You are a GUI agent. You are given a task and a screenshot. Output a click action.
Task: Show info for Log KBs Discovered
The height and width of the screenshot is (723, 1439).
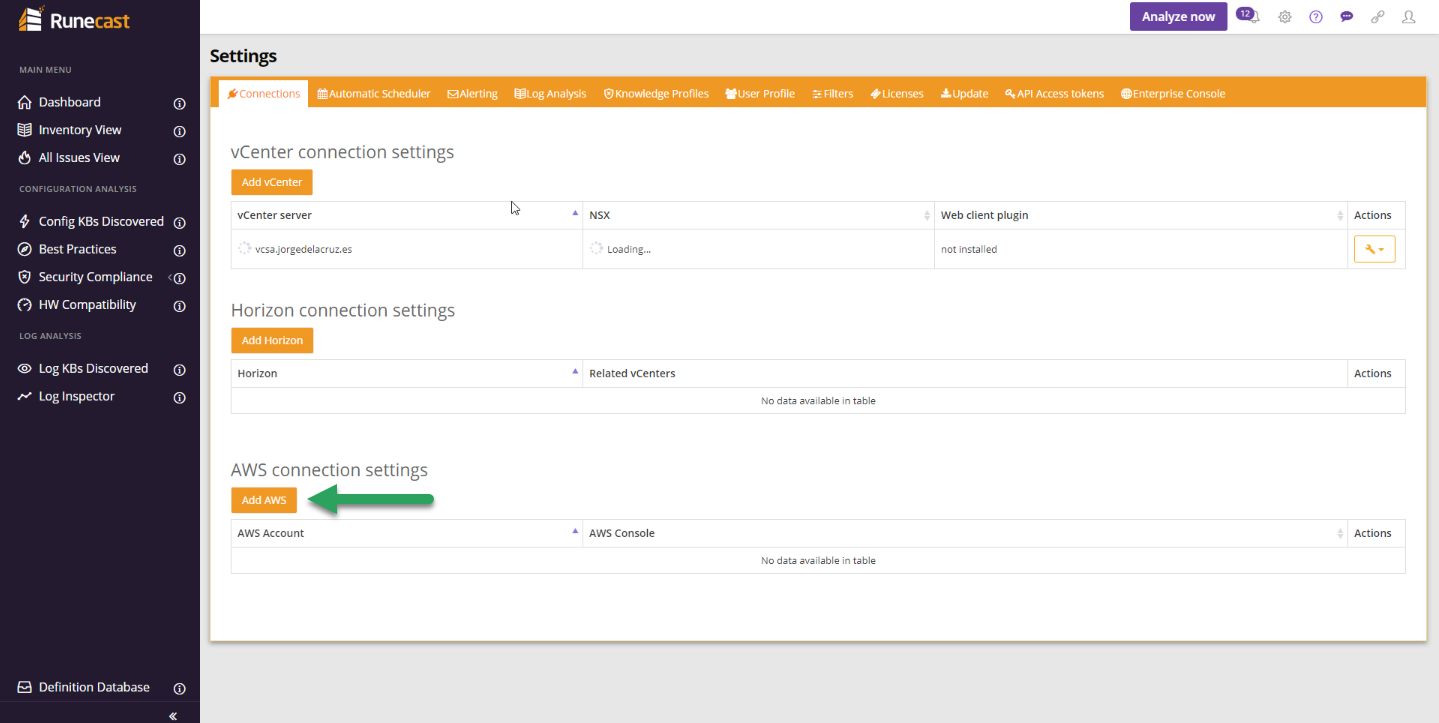(180, 370)
